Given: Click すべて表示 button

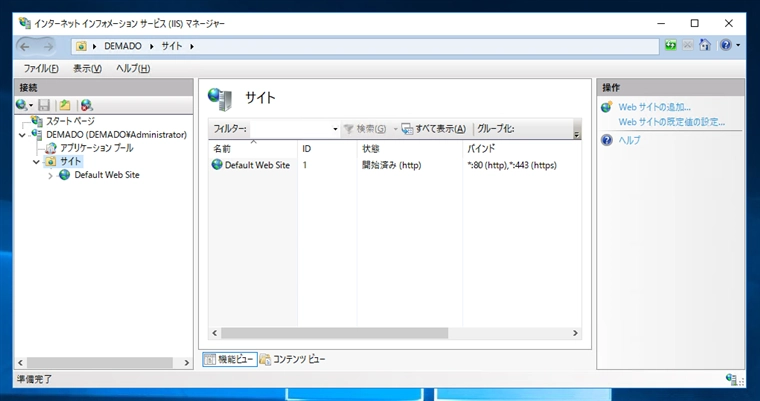Looking at the screenshot, I should coord(434,129).
